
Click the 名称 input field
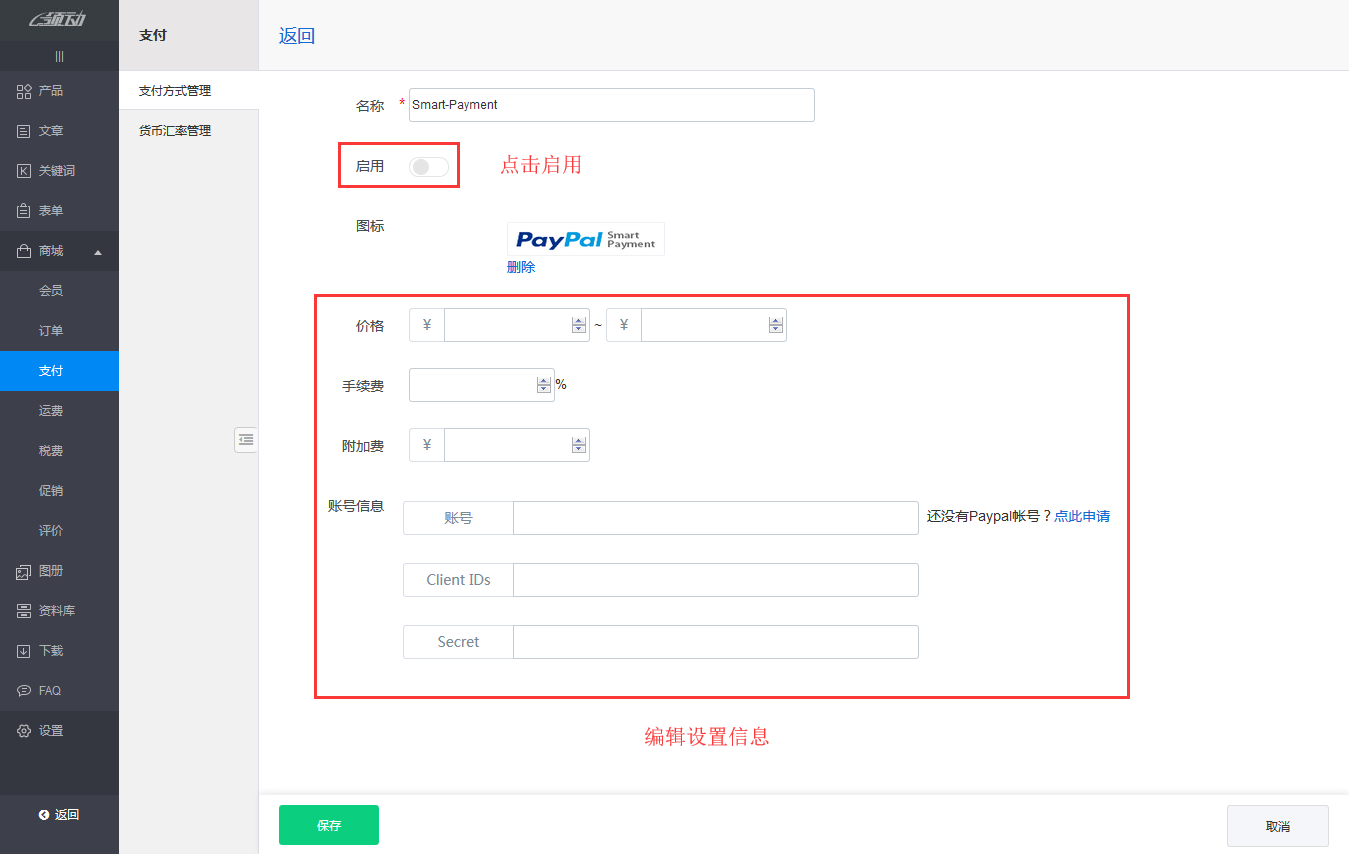611,104
